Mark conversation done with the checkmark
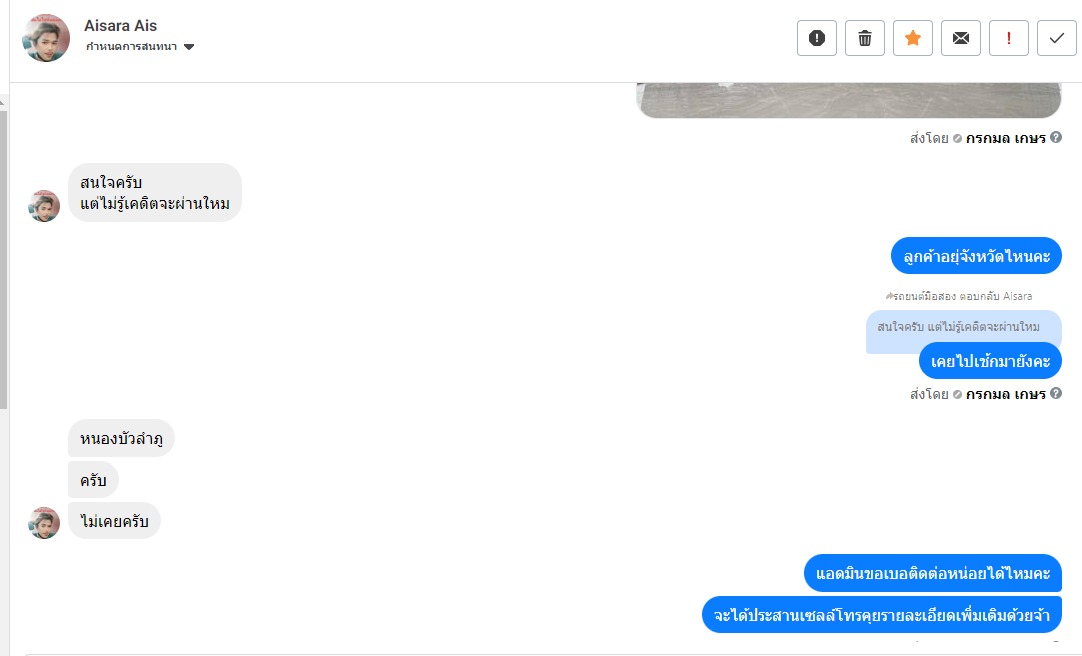1082x656 pixels. click(x=1056, y=38)
